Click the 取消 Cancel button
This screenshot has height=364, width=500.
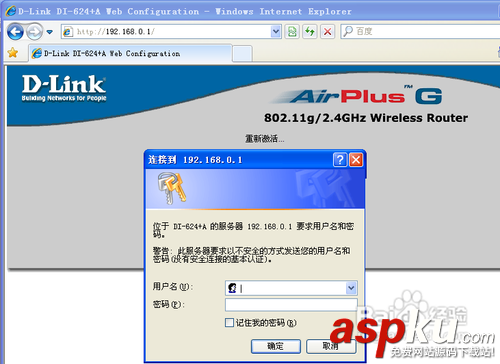[331, 346]
